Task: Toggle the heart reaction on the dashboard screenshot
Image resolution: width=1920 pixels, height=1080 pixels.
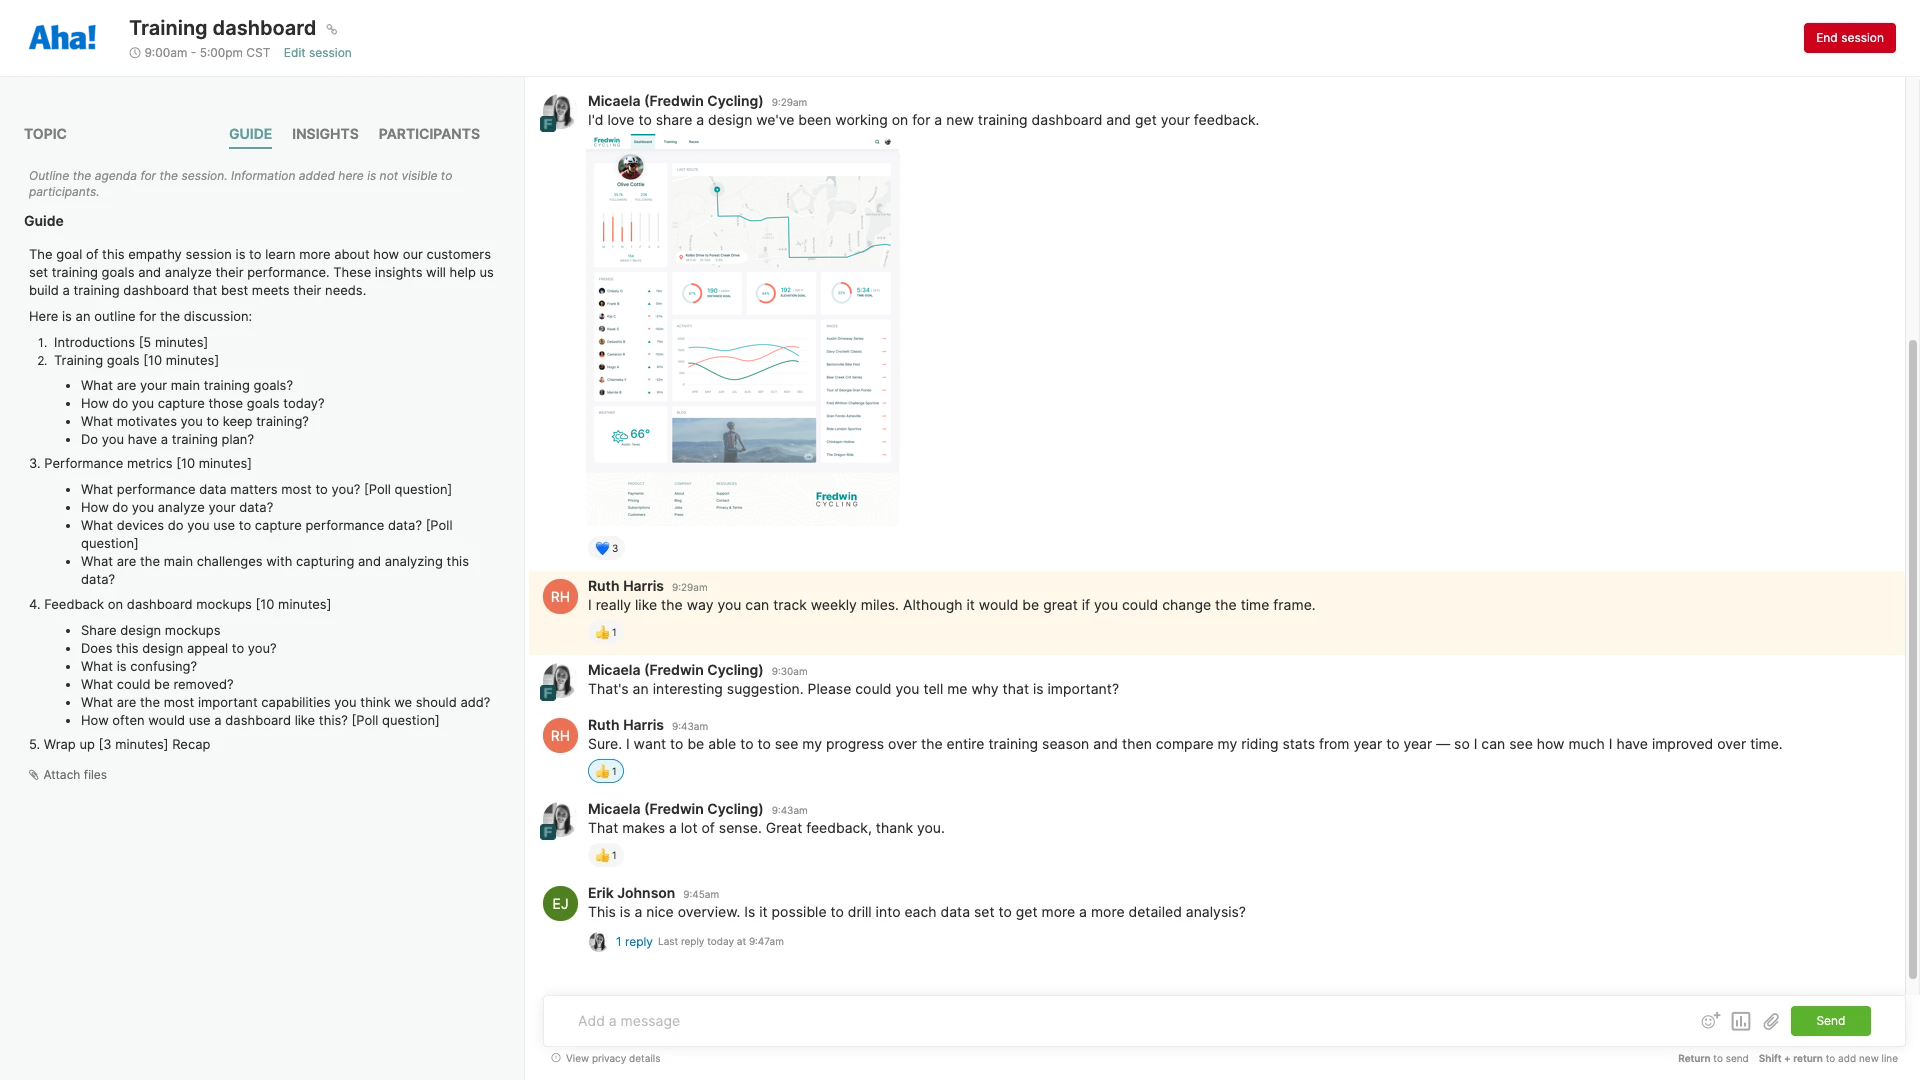Action: (605, 548)
